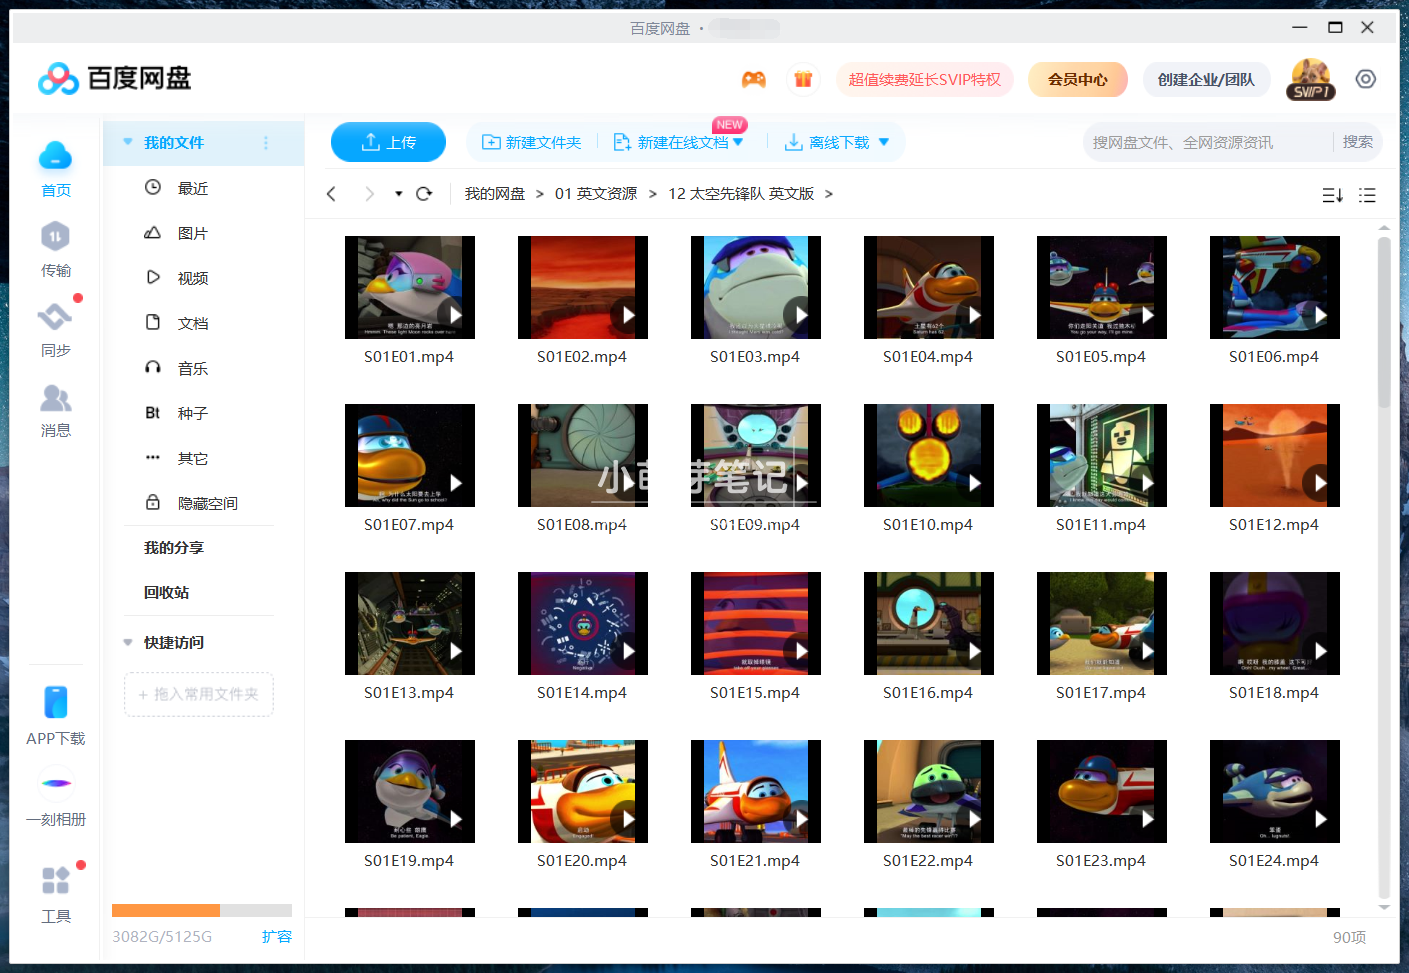Viewport: 1409px width, 973px height.
Task: Click the game controller icon near the top
Action: [x=754, y=78]
